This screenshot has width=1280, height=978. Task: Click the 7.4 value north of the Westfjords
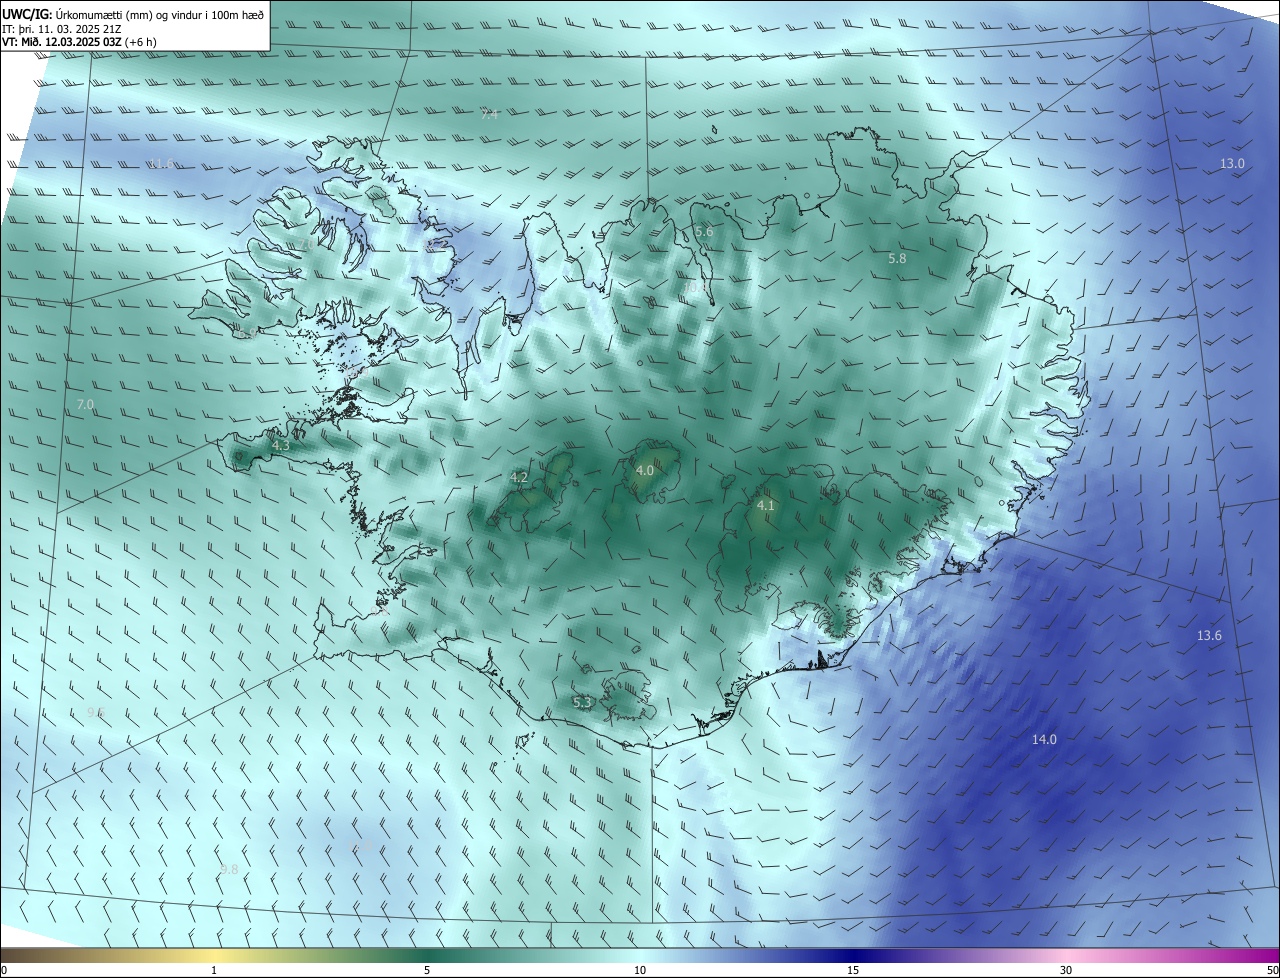(489, 115)
